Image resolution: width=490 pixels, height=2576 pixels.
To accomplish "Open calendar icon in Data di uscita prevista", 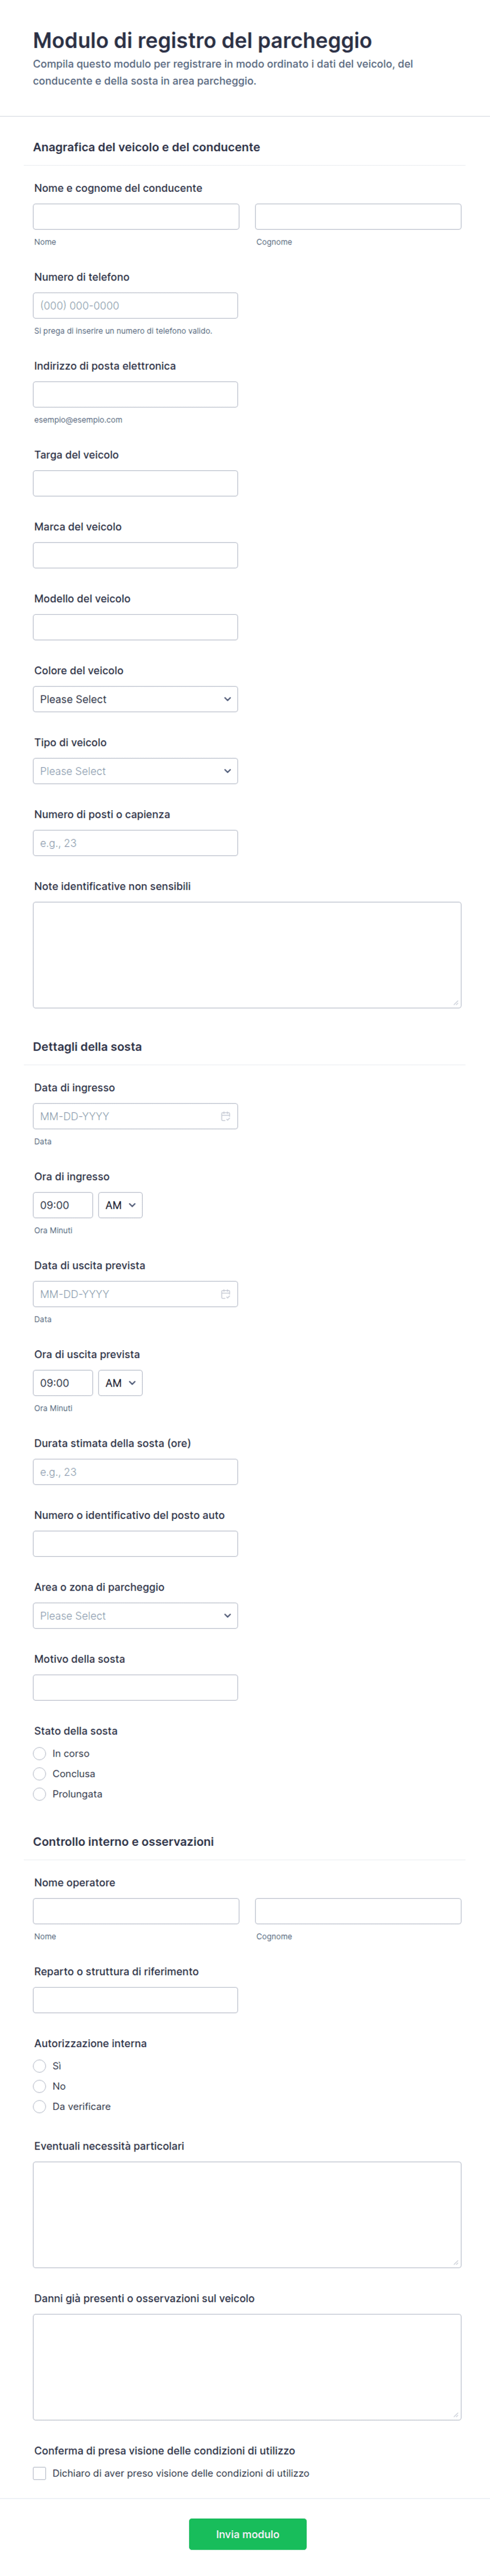I will pos(225,1294).
